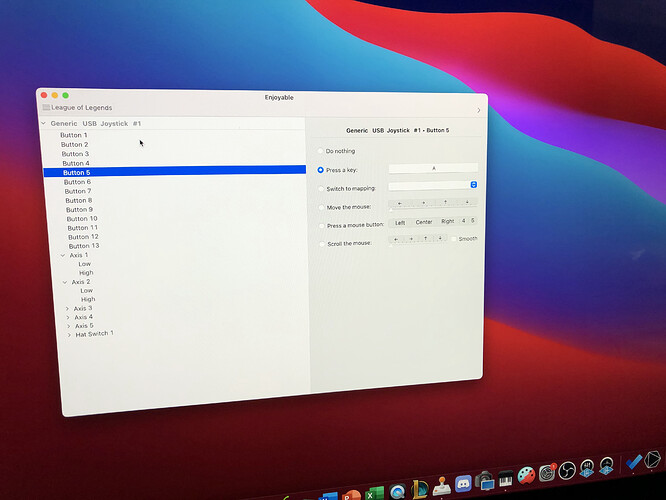Select the highlighted Button 5 row
This screenshot has height=500, width=666.
point(175,171)
